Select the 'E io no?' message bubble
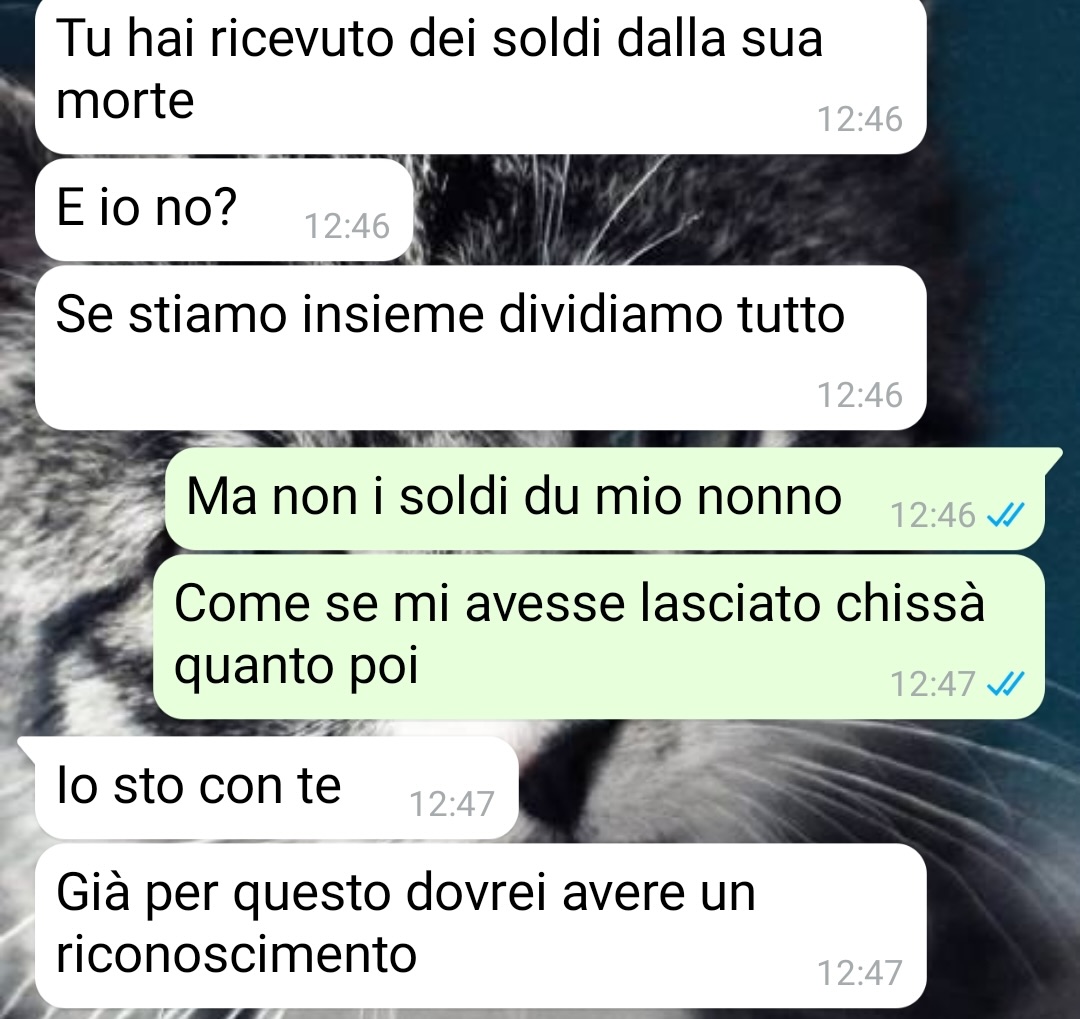 pyautogui.click(x=224, y=209)
